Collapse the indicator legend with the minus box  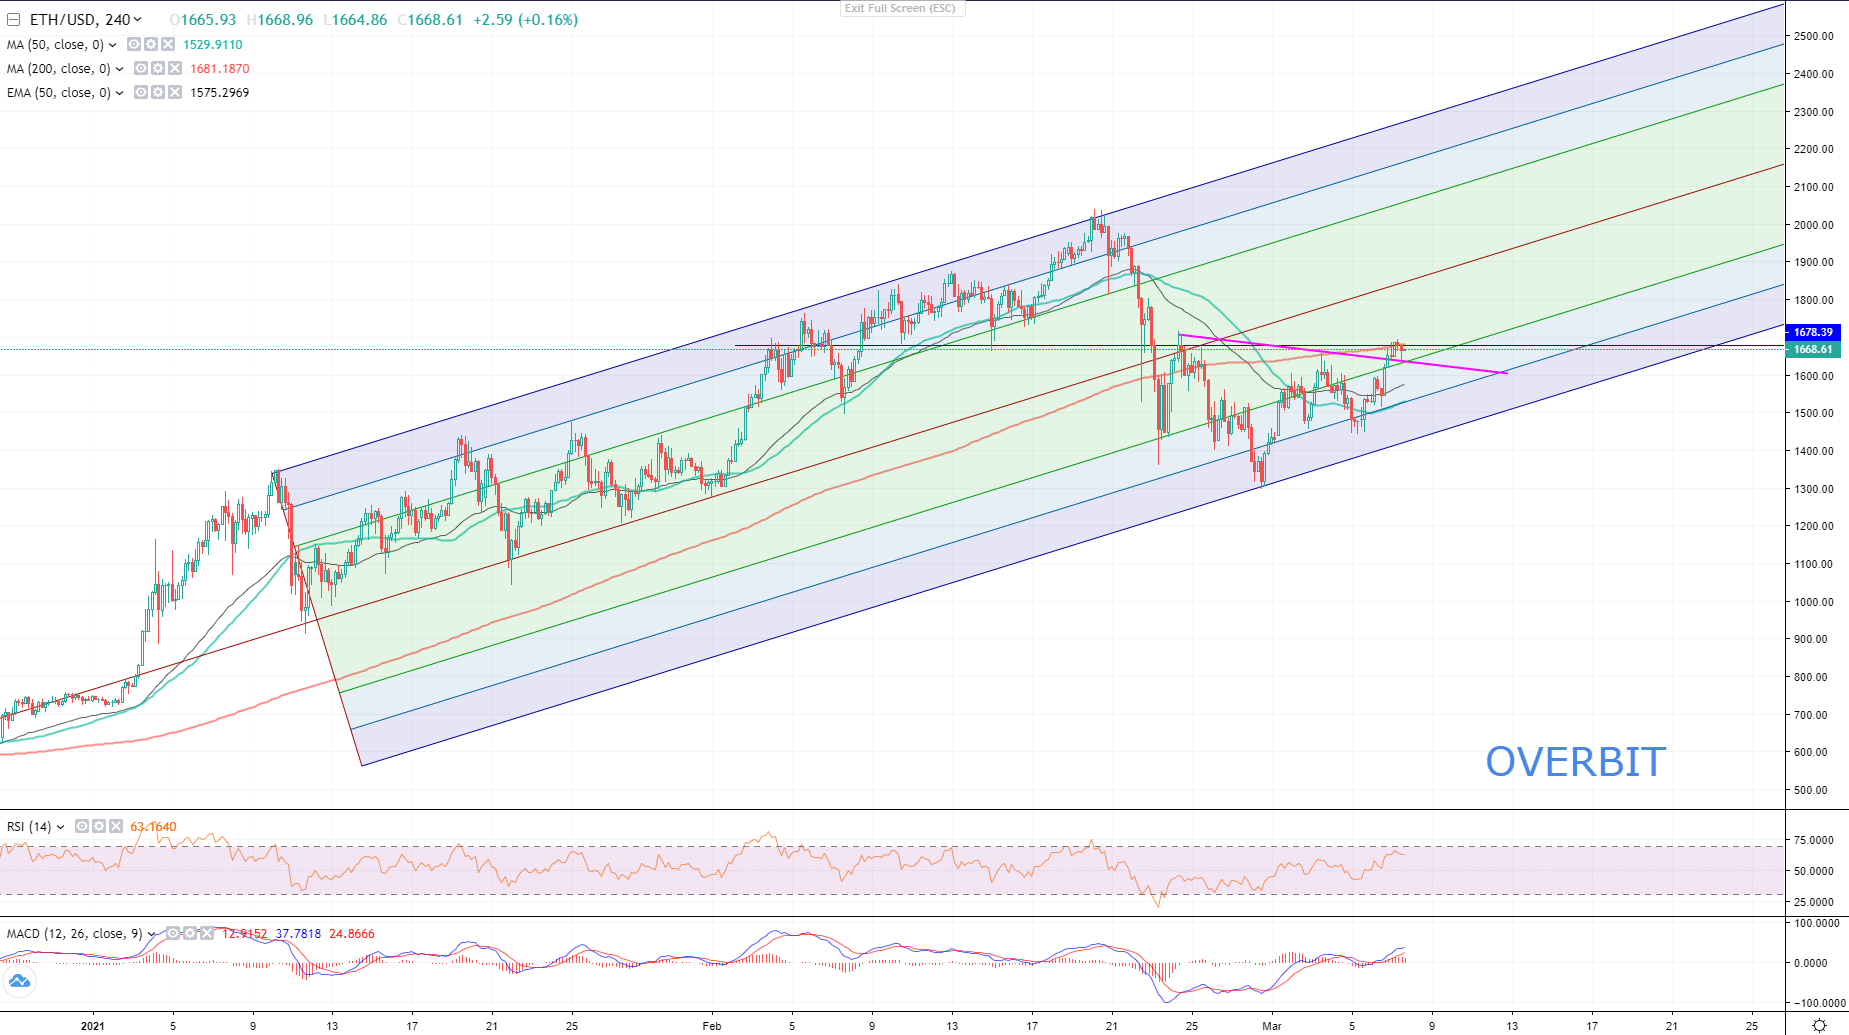(14, 20)
